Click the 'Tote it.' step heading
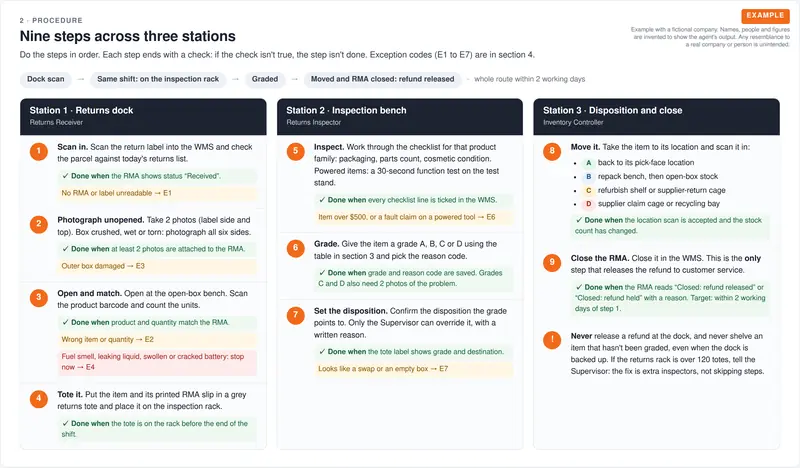The height and width of the screenshot is (468, 800). pos(70,395)
